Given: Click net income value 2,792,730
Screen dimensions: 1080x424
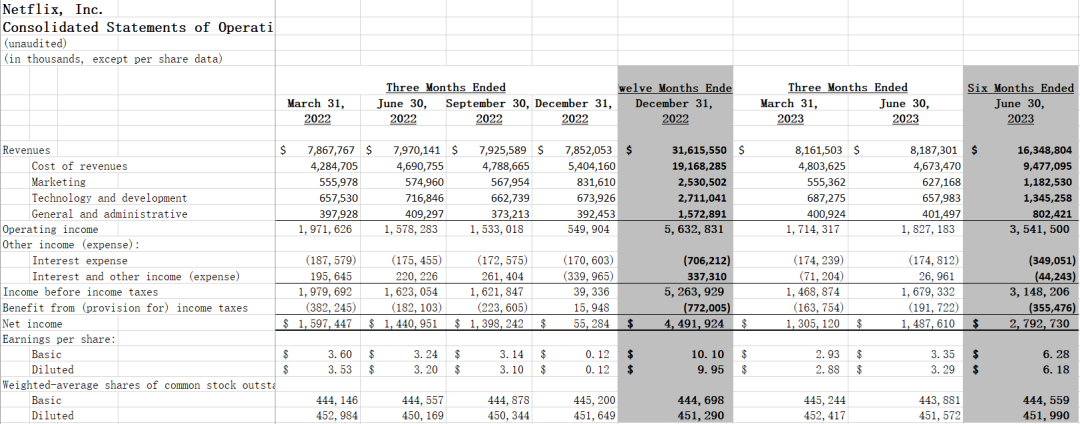Looking at the screenshot, I should click(1039, 324).
